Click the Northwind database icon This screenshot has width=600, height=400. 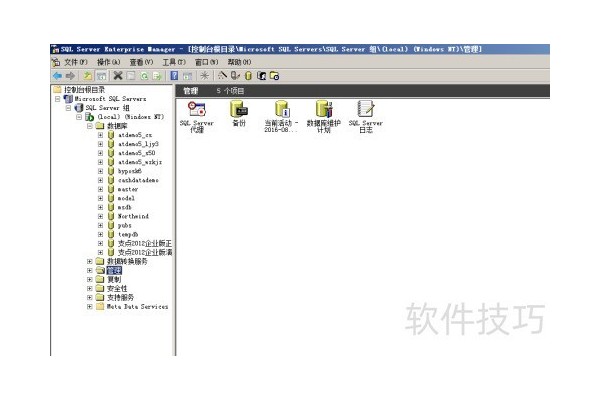pyautogui.click(x=111, y=216)
